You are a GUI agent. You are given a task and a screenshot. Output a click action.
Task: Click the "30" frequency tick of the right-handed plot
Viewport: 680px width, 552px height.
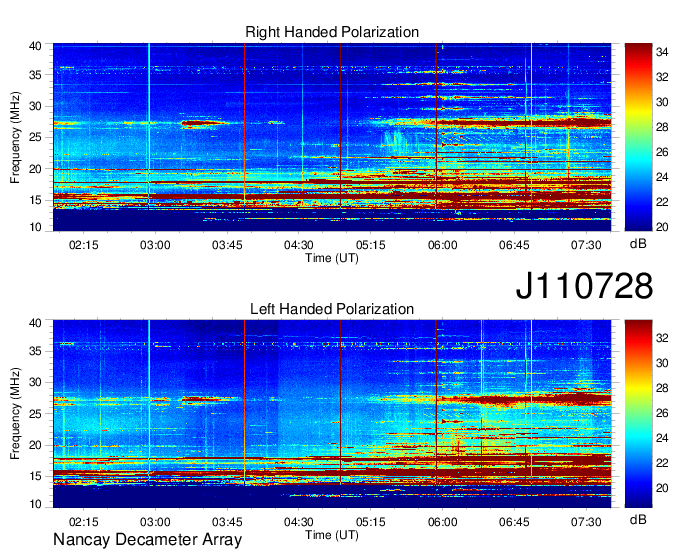coord(35,106)
